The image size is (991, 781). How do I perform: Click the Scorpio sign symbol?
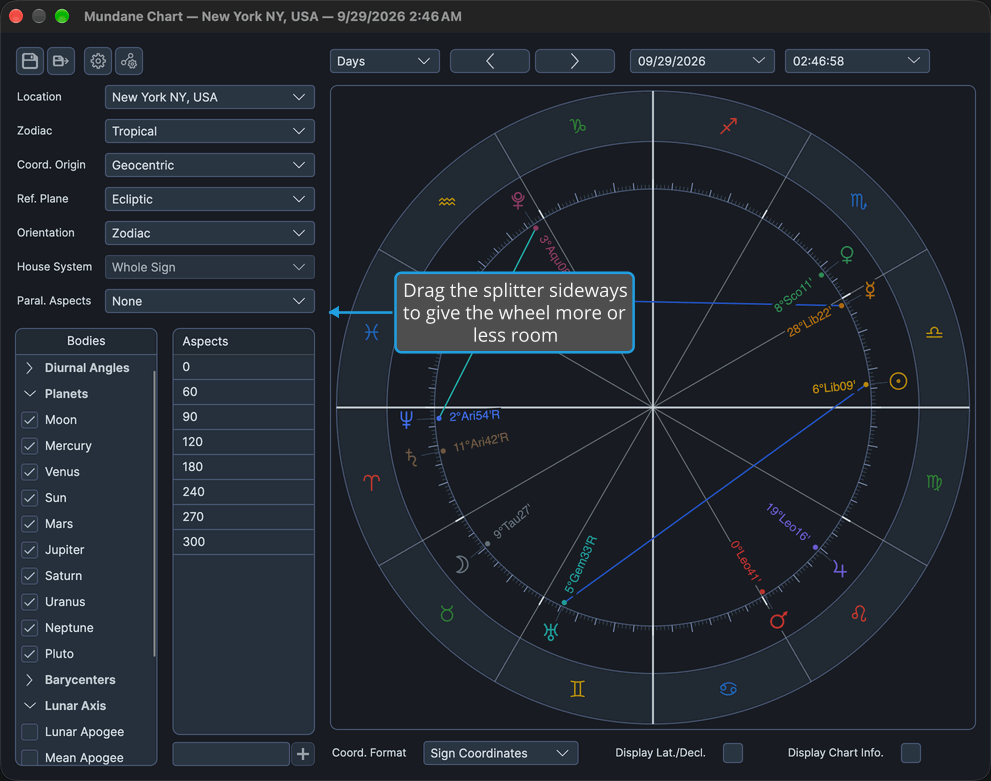pyautogui.click(x=858, y=202)
